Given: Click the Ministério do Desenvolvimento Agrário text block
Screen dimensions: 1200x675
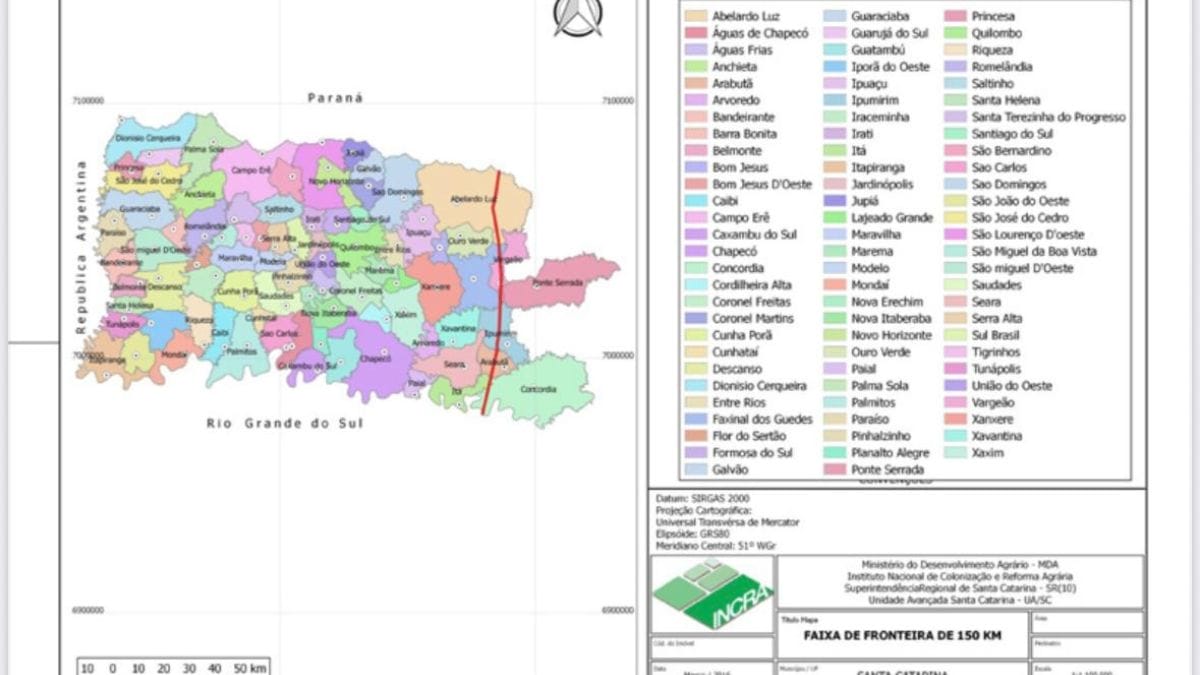Looking at the screenshot, I should [960, 582].
